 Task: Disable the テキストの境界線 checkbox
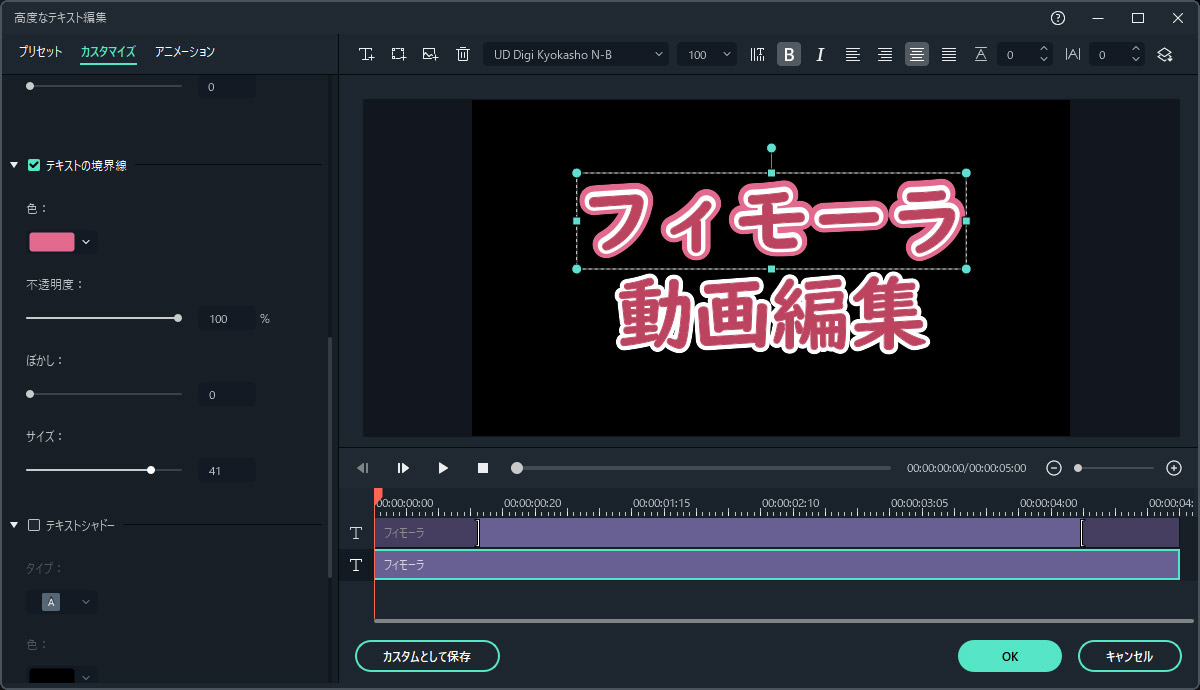[x=34, y=165]
